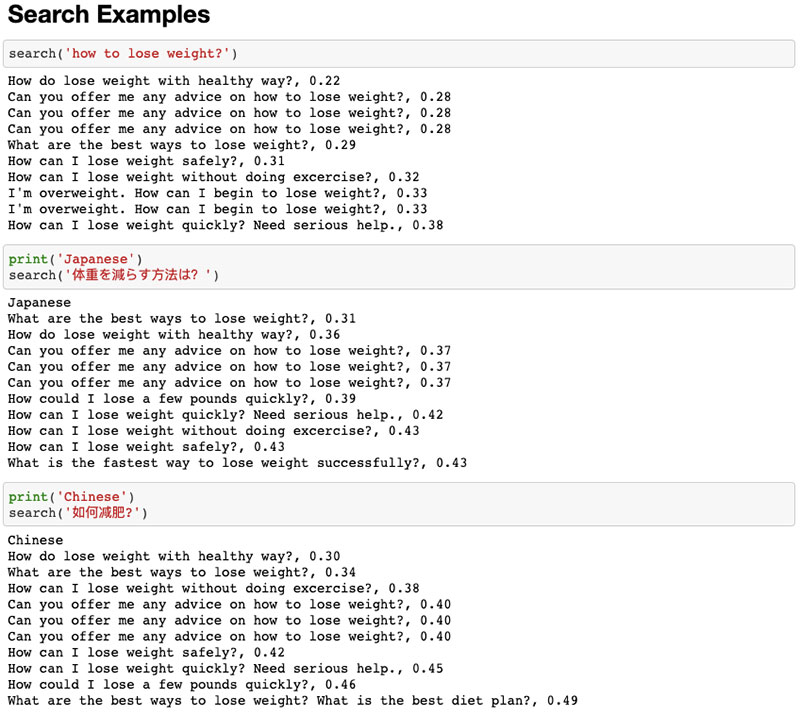Viewport: 800px width, 715px height.
Task: Click the 'Japanese' output label text
Action: [39, 303]
